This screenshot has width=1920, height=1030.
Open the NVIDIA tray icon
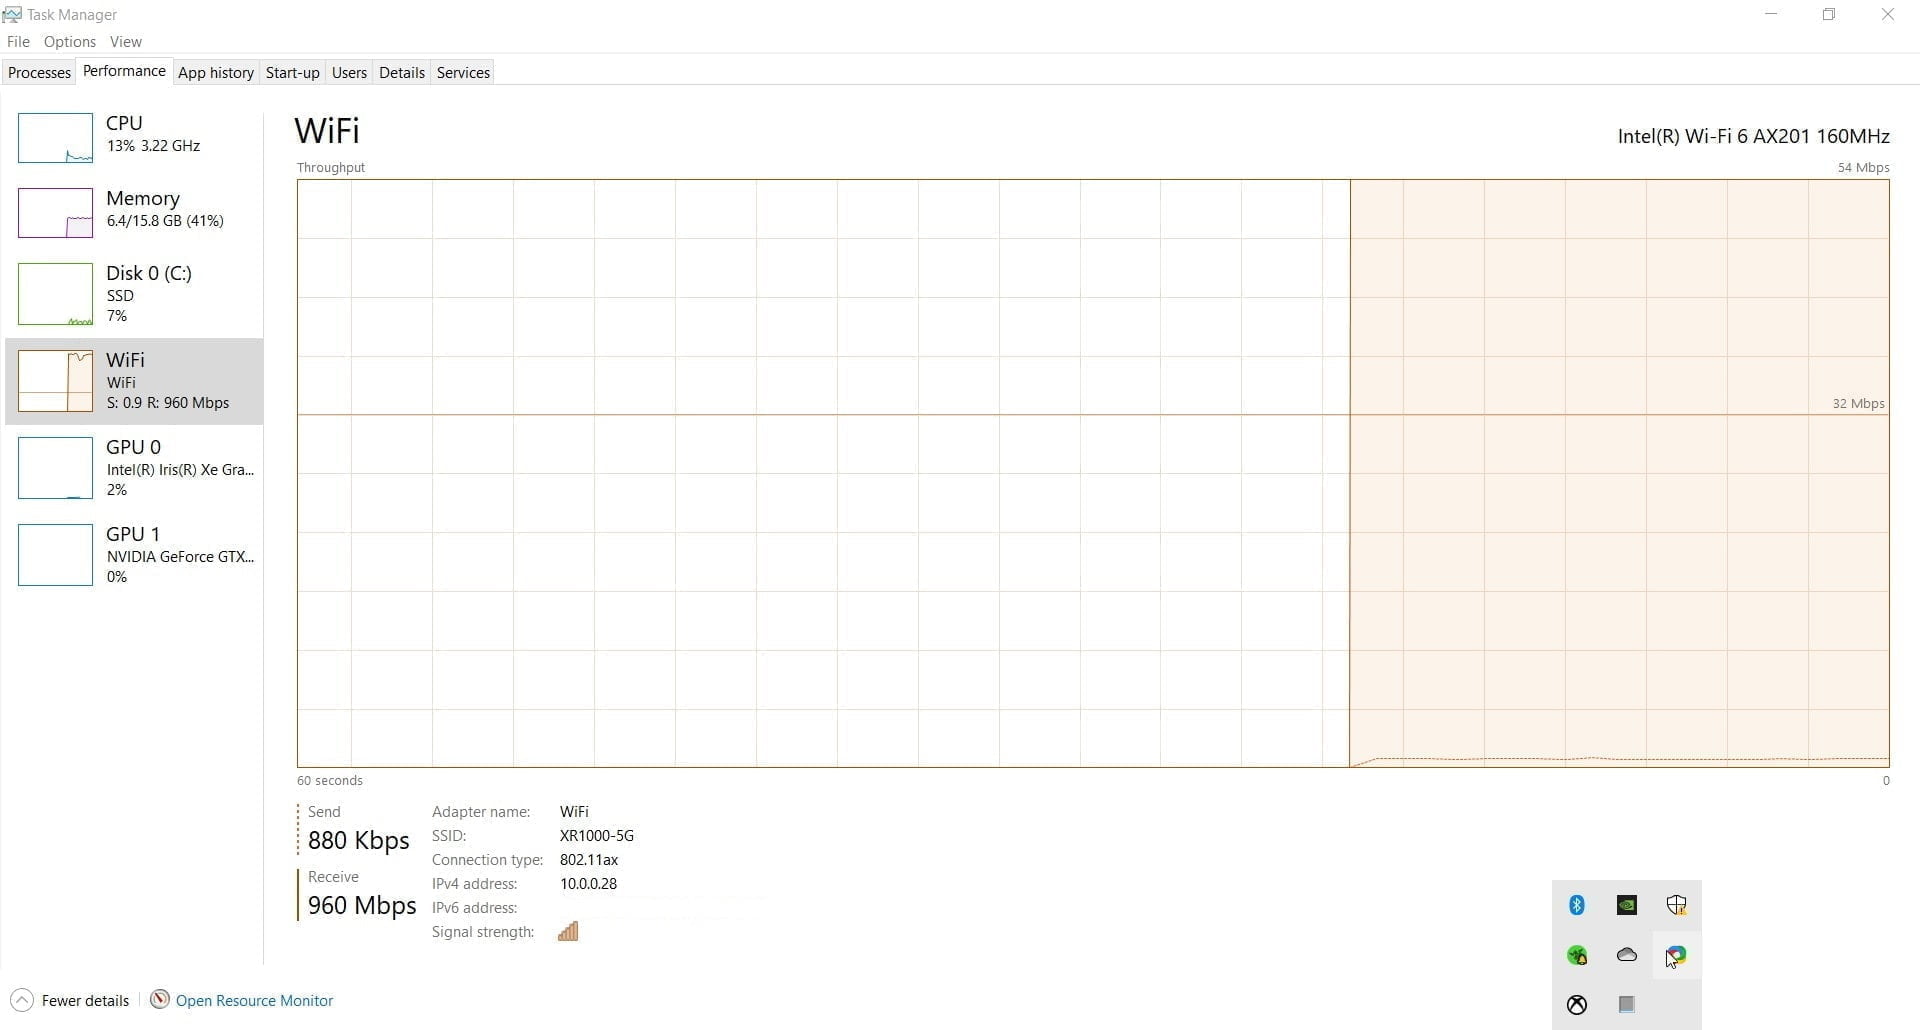[1627, 905]
